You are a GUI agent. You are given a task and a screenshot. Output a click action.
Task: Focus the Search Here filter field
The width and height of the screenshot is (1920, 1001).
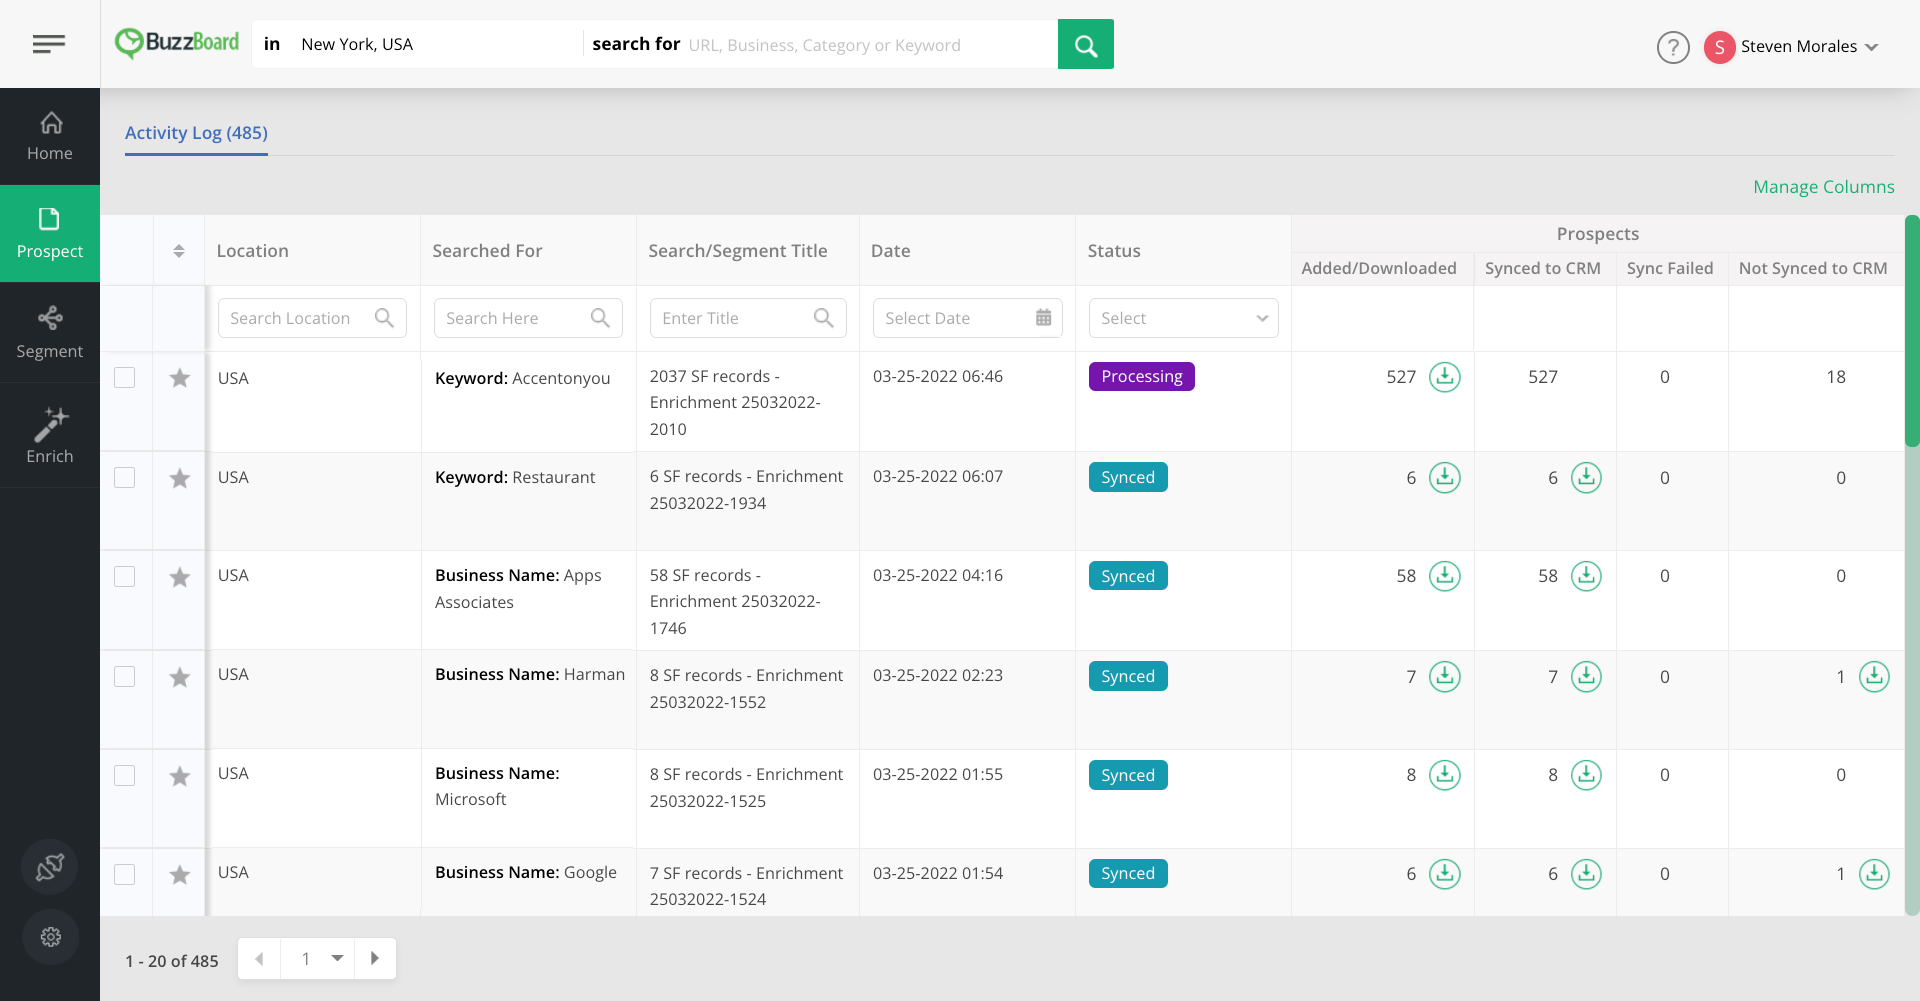point(528,318)
